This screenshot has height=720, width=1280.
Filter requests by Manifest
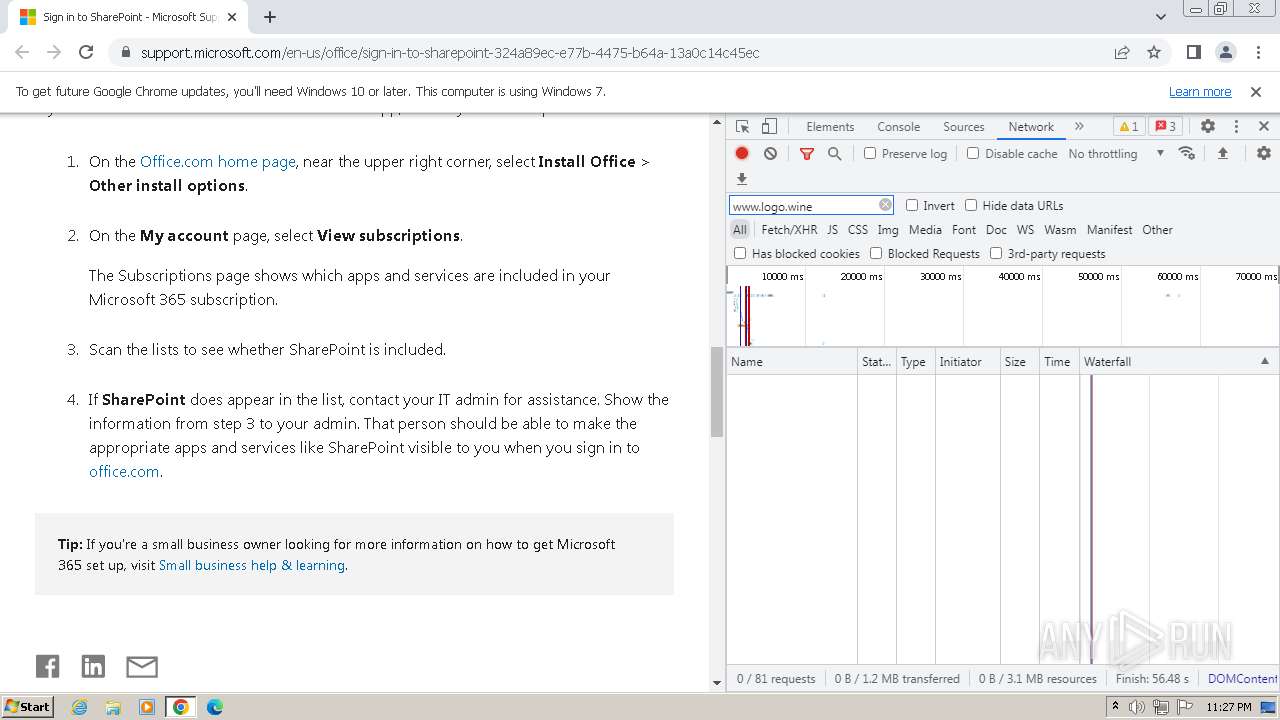click(1110, 229)
